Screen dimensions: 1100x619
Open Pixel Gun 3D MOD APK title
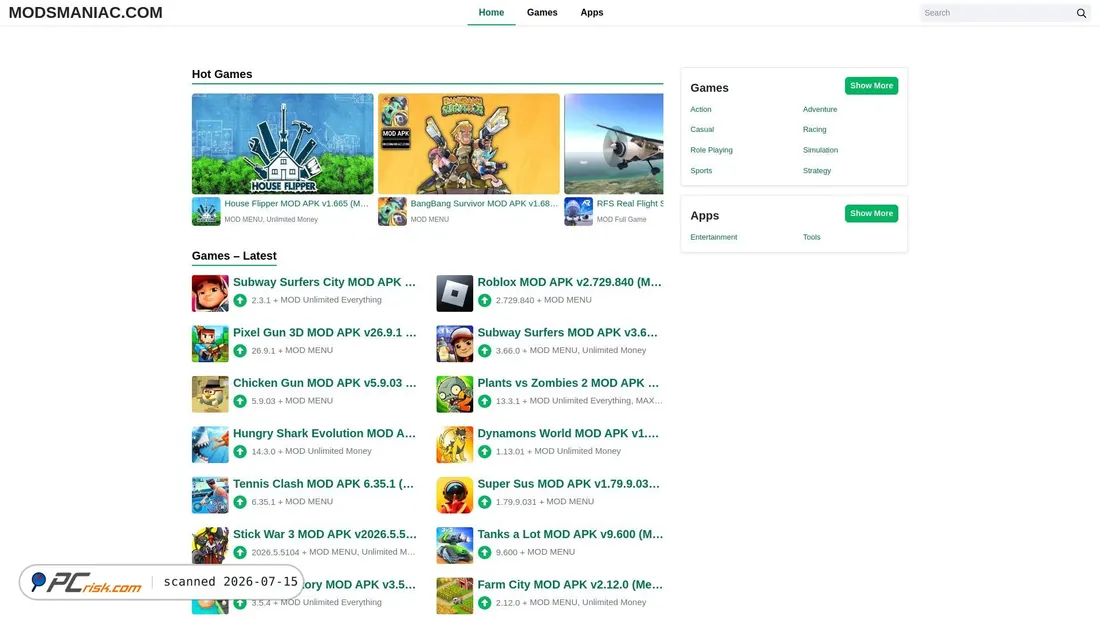click(x=324, y=333)
